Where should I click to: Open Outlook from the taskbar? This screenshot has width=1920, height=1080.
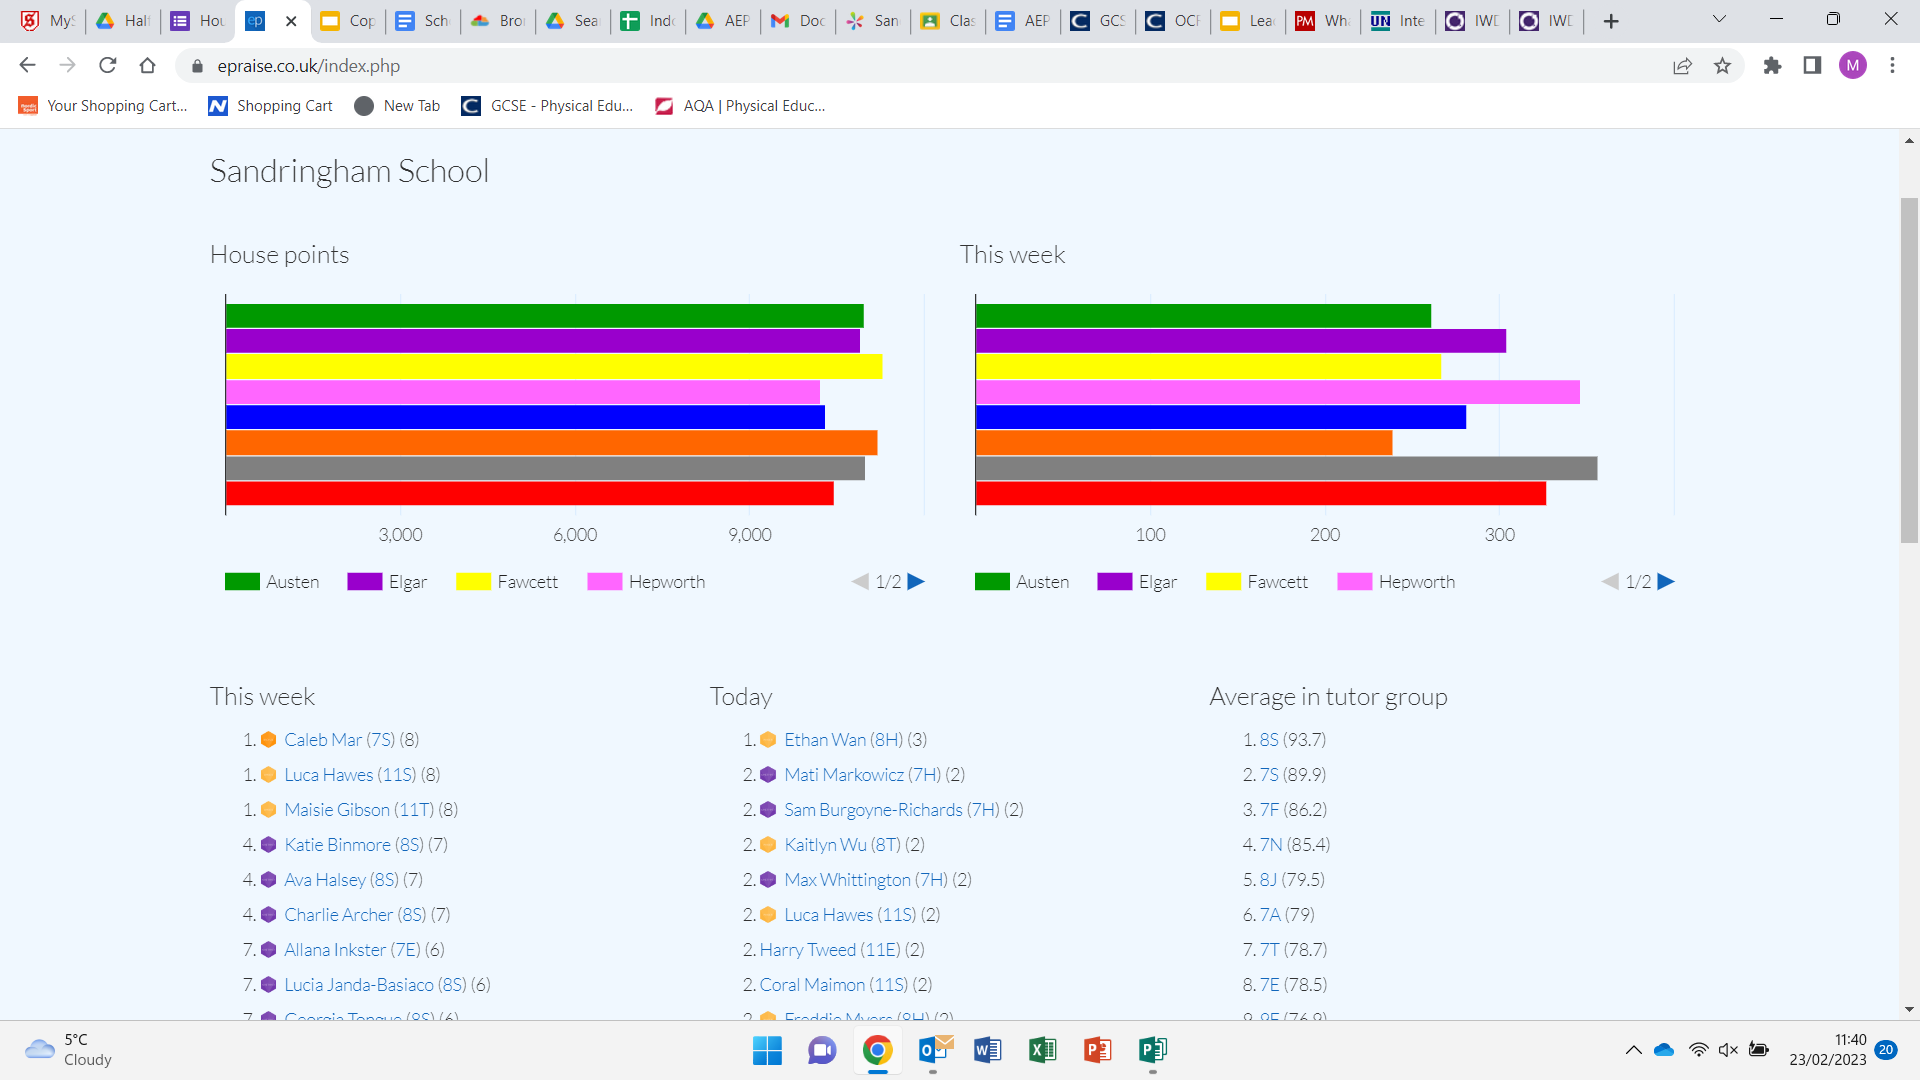point(934,1050)
